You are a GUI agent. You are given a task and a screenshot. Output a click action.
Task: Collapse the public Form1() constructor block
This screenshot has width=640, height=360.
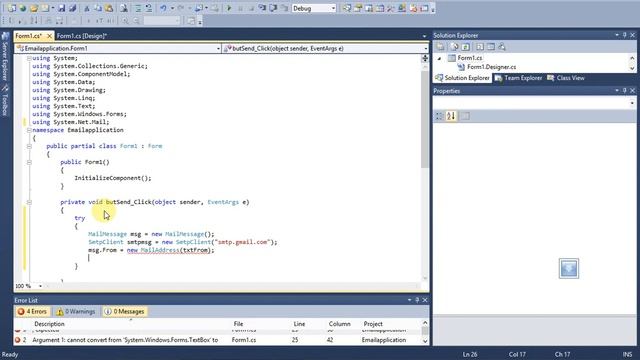(29, 162)
